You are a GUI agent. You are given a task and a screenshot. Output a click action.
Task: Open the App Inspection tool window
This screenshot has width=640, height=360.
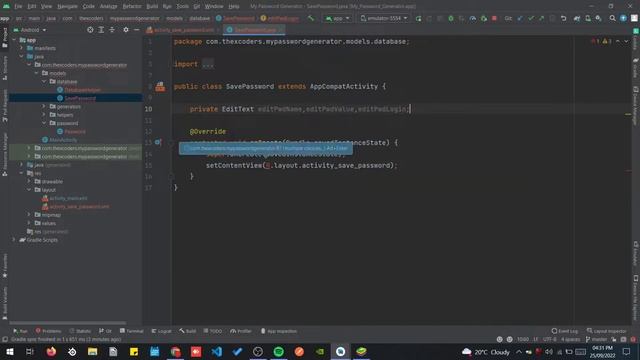[279, 331]
